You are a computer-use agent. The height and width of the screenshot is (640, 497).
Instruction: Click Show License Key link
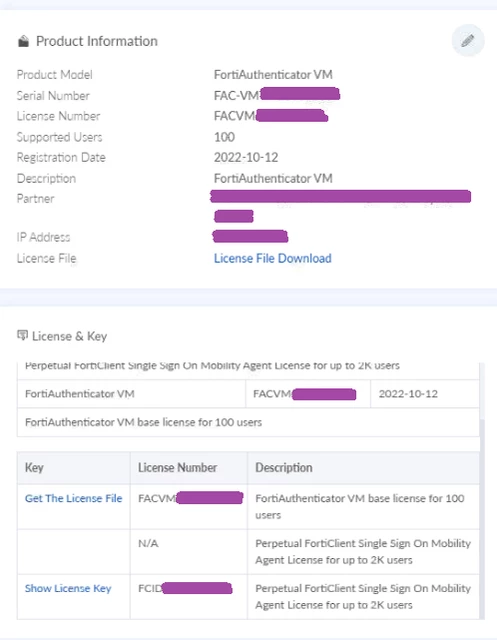point(68,588)
